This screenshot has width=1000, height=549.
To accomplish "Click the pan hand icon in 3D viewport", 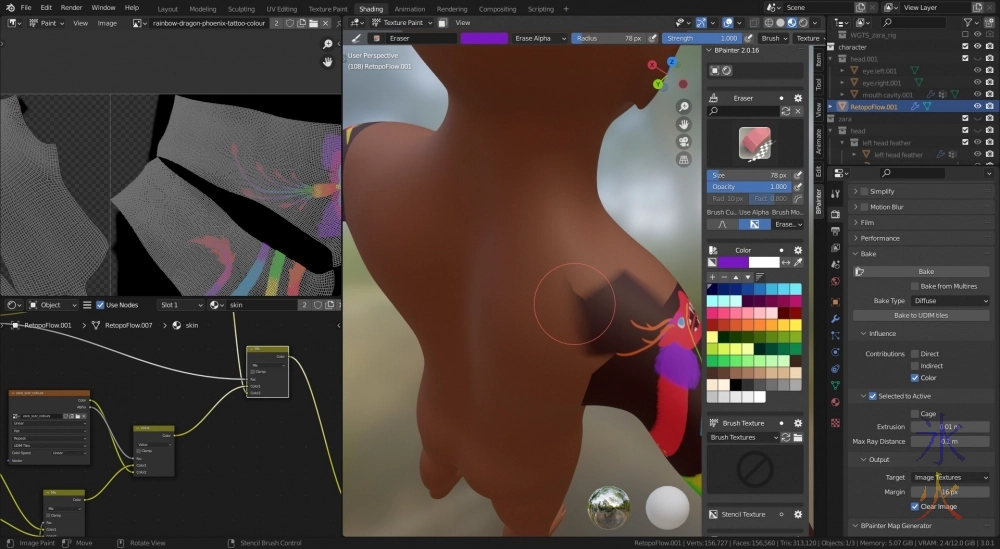I will (684, 124).
